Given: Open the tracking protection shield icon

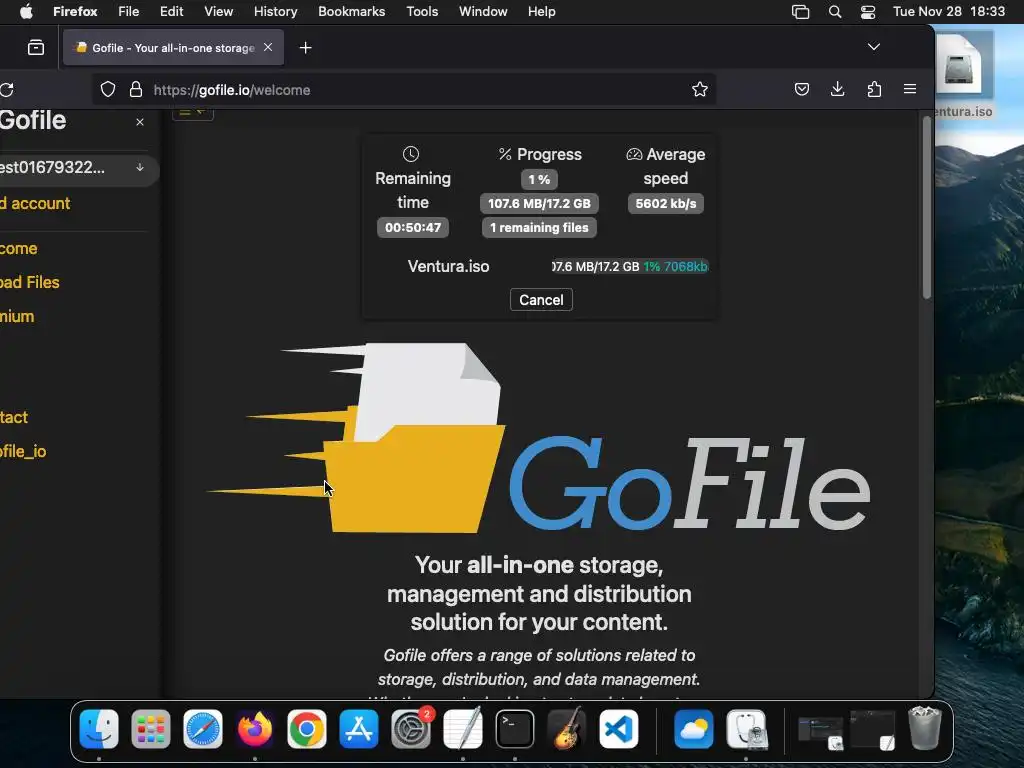Looking at the screenshot, I should coord(108,89).
